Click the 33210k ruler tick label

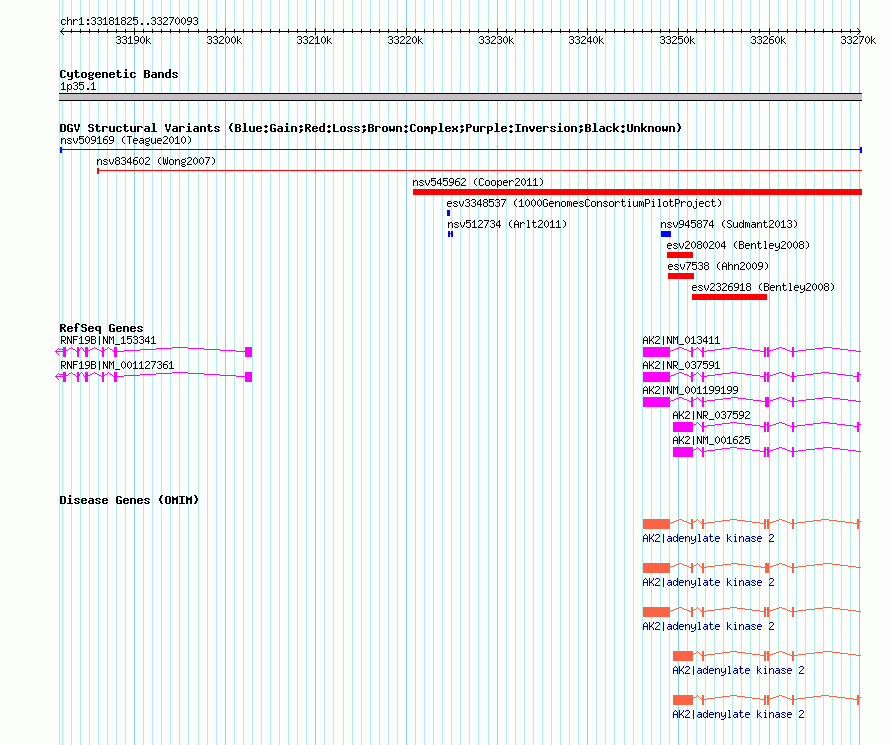click(x=314, y=40)
